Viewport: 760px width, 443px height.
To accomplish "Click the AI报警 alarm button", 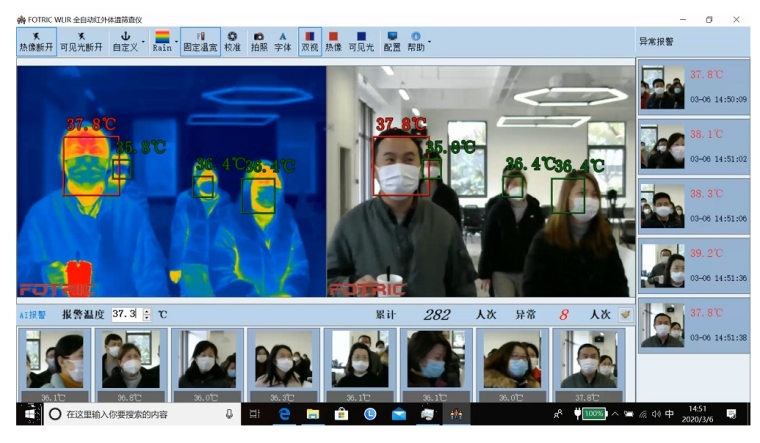I will pyautogui.click(x=33, y=314).
